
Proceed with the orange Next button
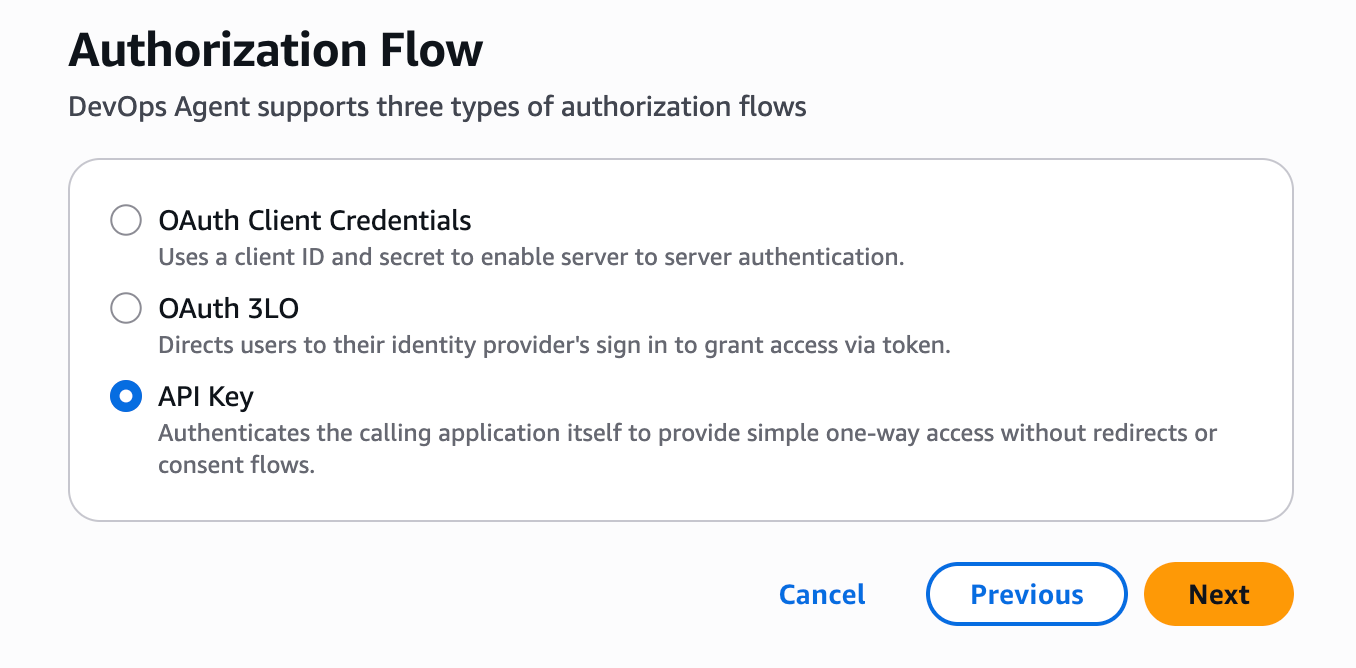[1218, 595]
